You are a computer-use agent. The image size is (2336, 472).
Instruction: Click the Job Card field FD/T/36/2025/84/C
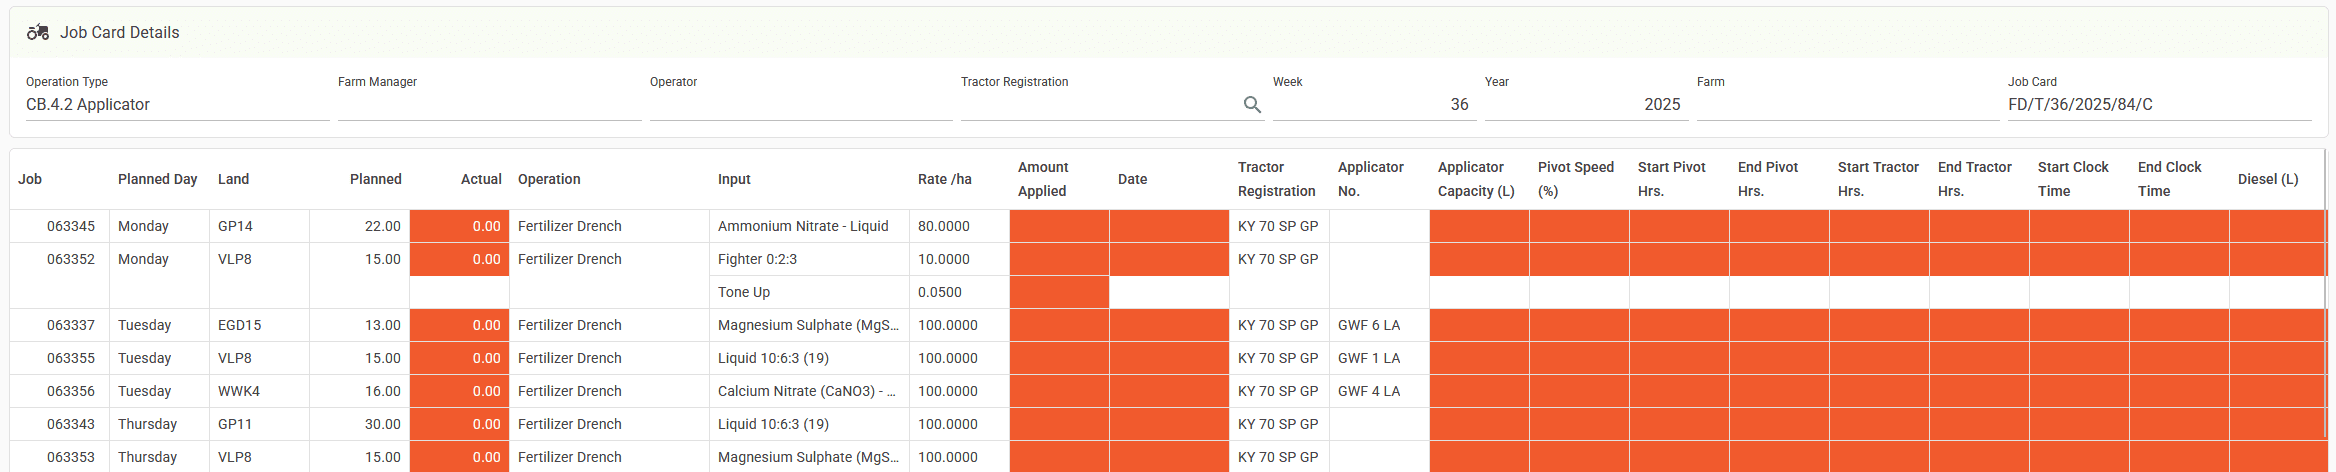coord(2158,105)
